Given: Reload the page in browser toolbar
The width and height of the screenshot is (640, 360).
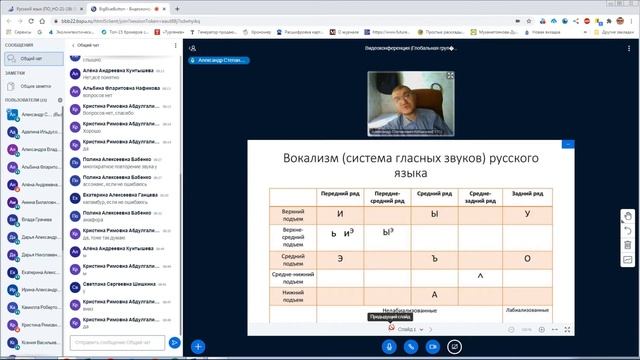Looking at the screenshot, I should pyautogui.click(x=31, y=21).
